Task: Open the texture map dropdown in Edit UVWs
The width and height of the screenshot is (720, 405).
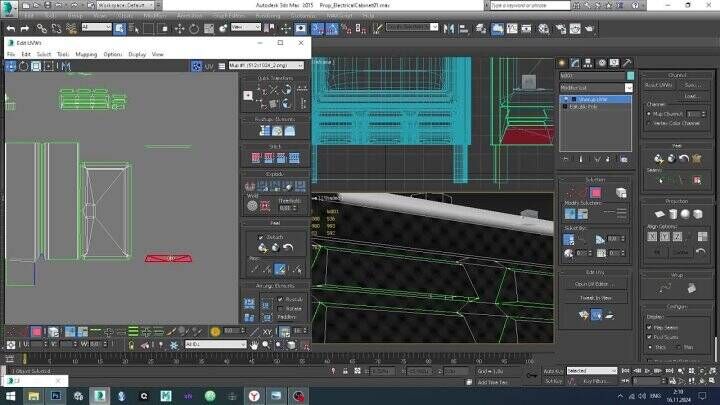Action: pyautogui.click(x=266, y=66)
